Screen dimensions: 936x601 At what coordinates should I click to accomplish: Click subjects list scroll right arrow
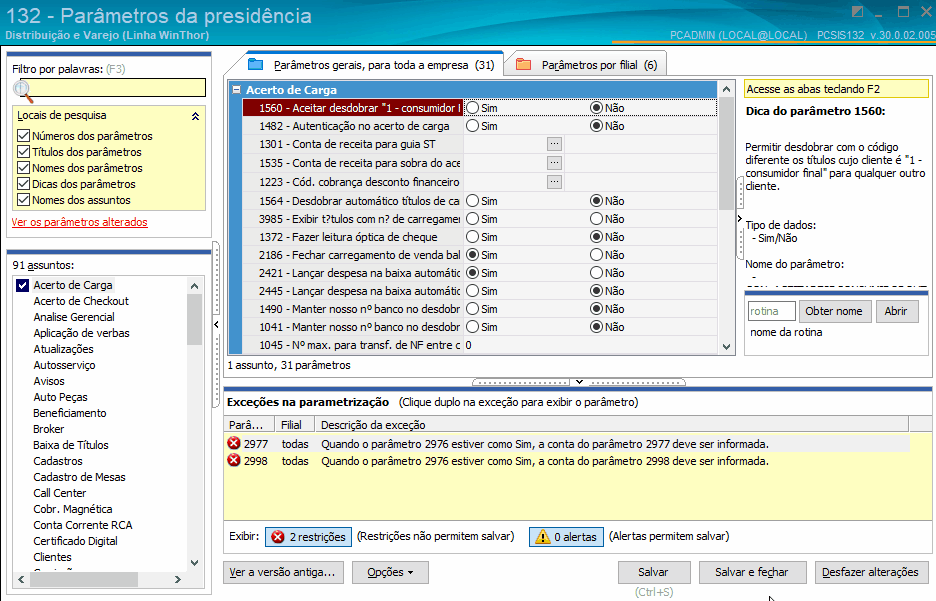click(x=177, y=579)
